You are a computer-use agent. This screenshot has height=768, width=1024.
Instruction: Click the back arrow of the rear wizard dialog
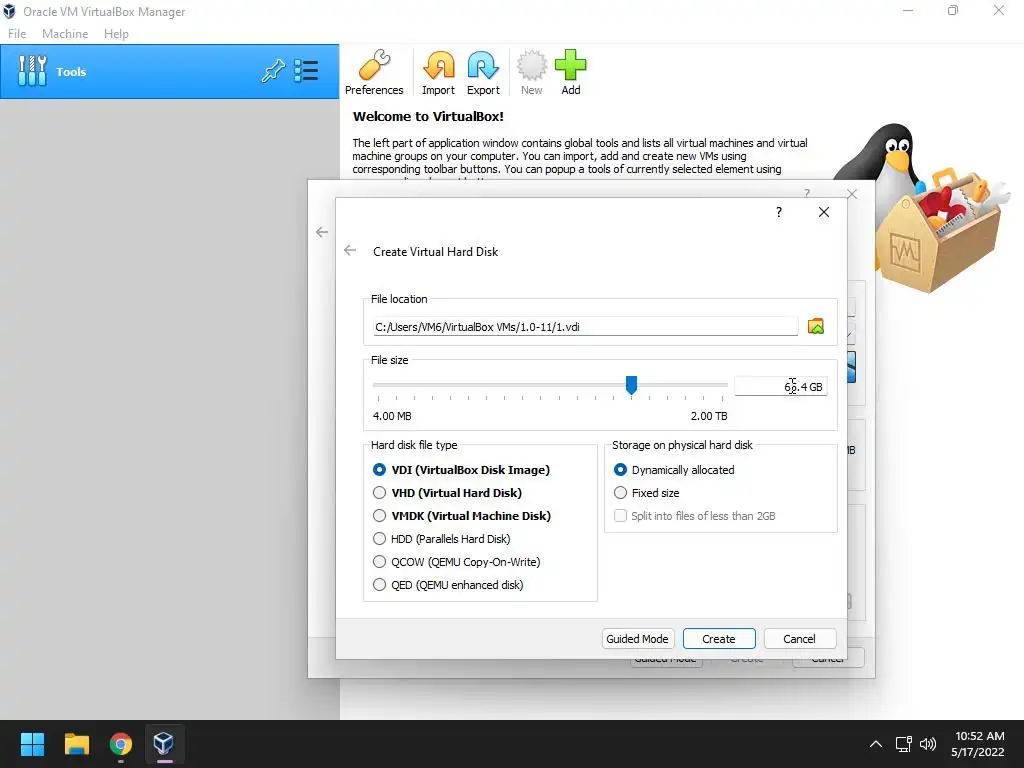(322, 232)
